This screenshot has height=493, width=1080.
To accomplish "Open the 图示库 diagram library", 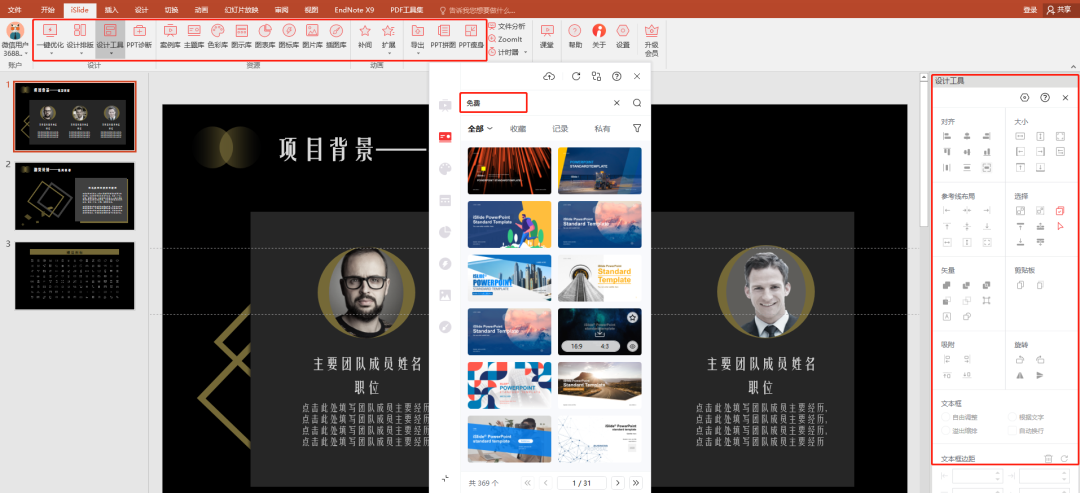I will [x=241, y=36].
